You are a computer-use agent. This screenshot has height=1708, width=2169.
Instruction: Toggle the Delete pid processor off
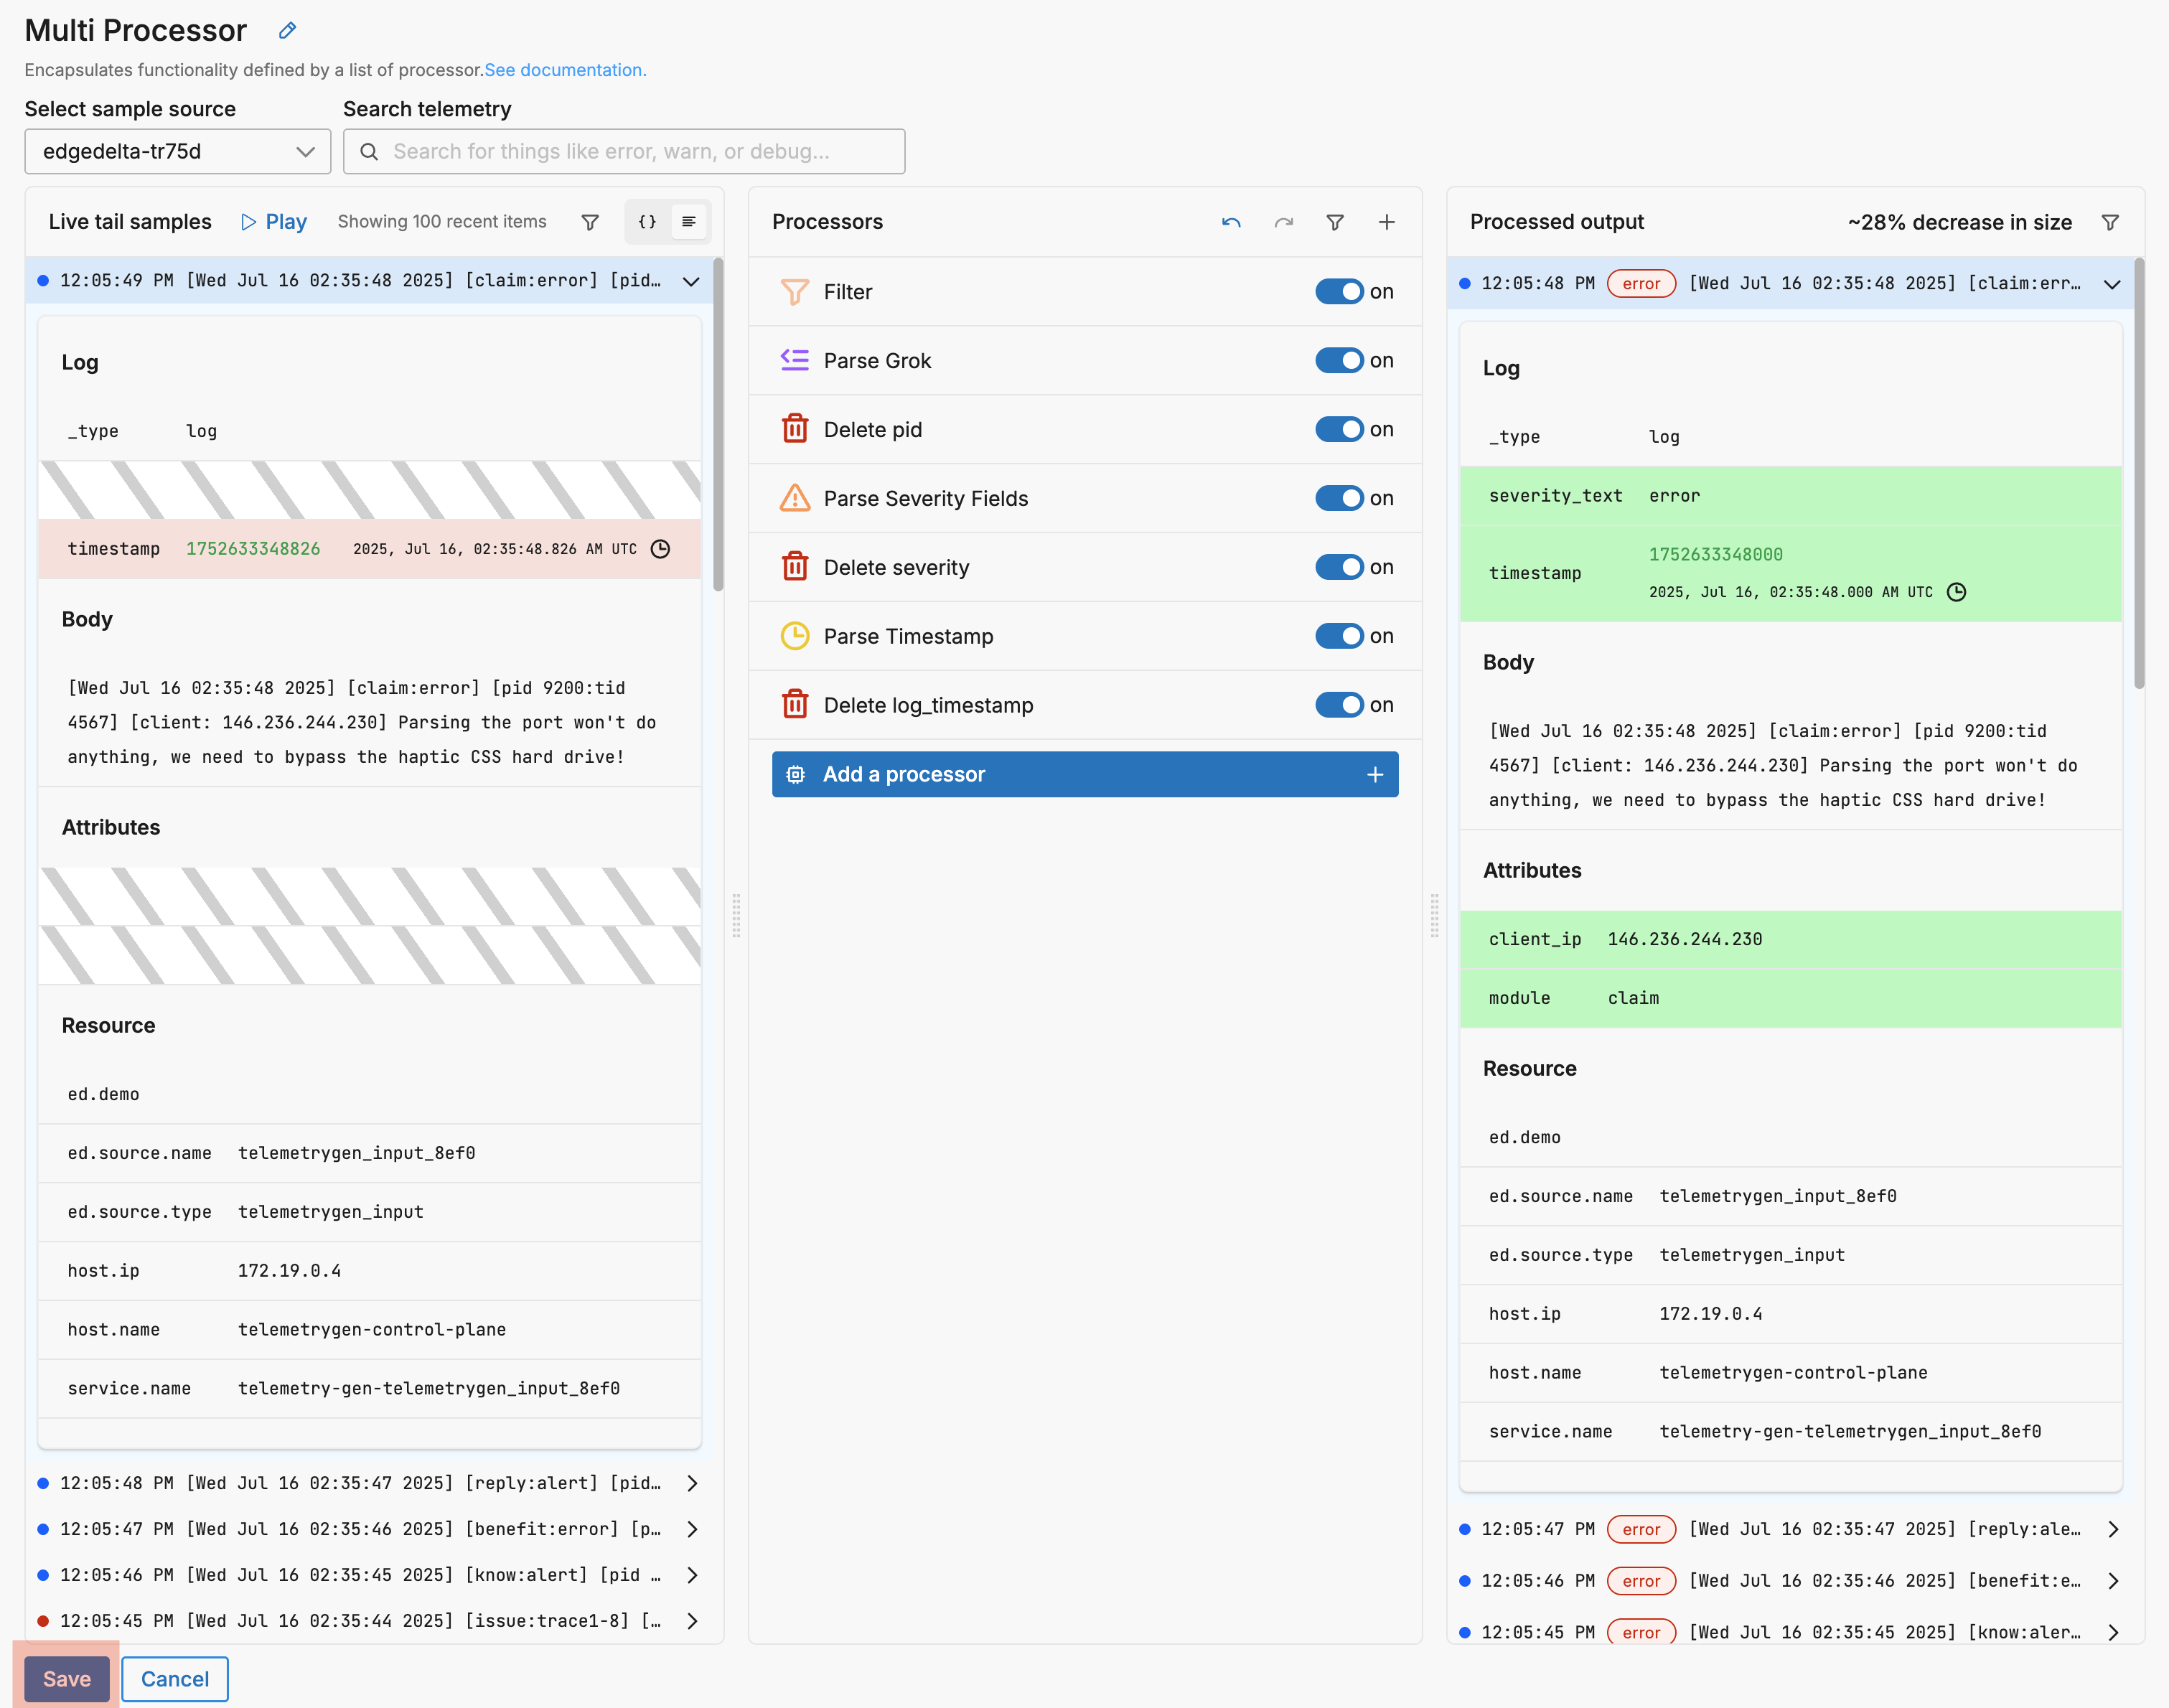tap(1340, 429)
